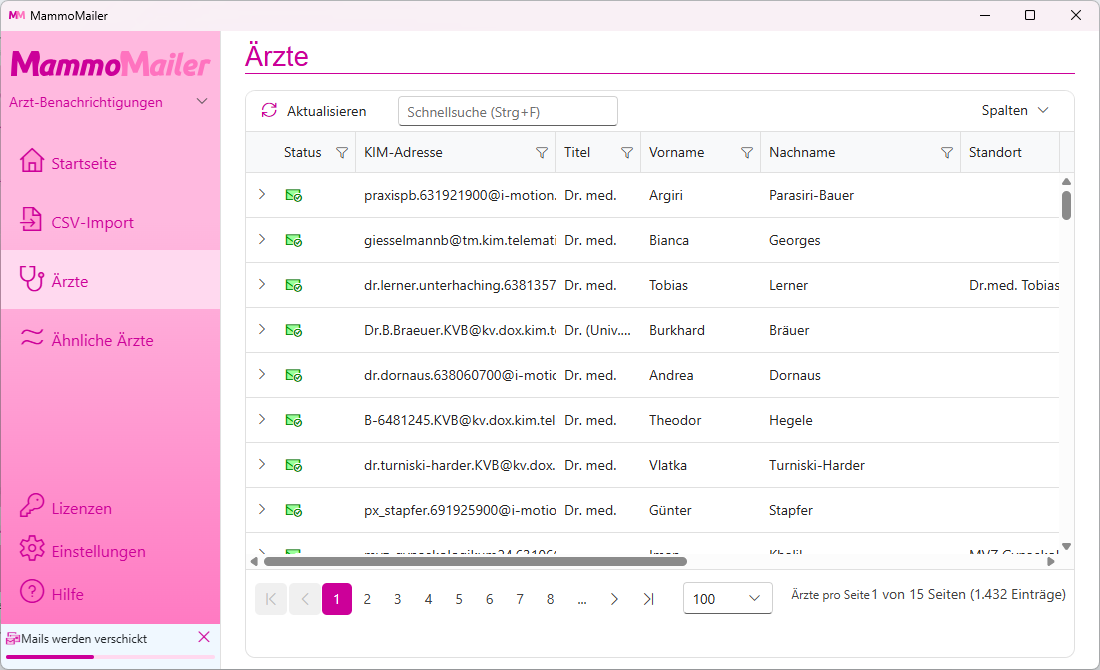Open the Nachname column filter
The width and height of the screenshot is (1100, 670).
(947, 153)
